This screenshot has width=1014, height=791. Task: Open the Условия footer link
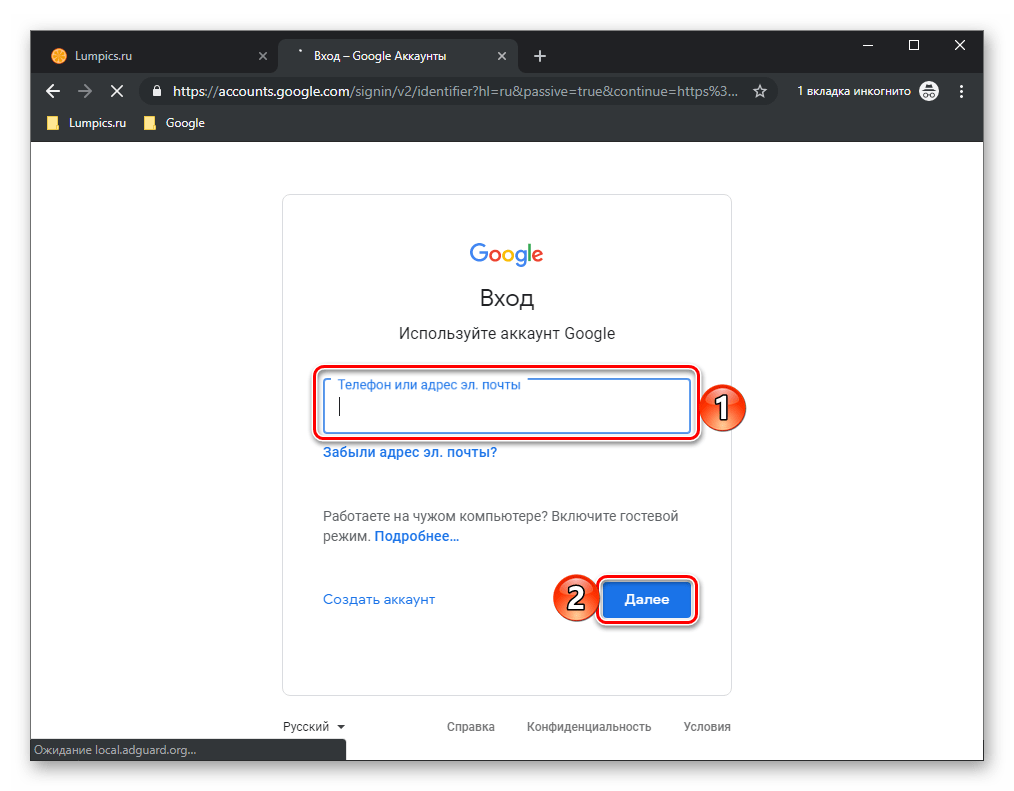707,726
